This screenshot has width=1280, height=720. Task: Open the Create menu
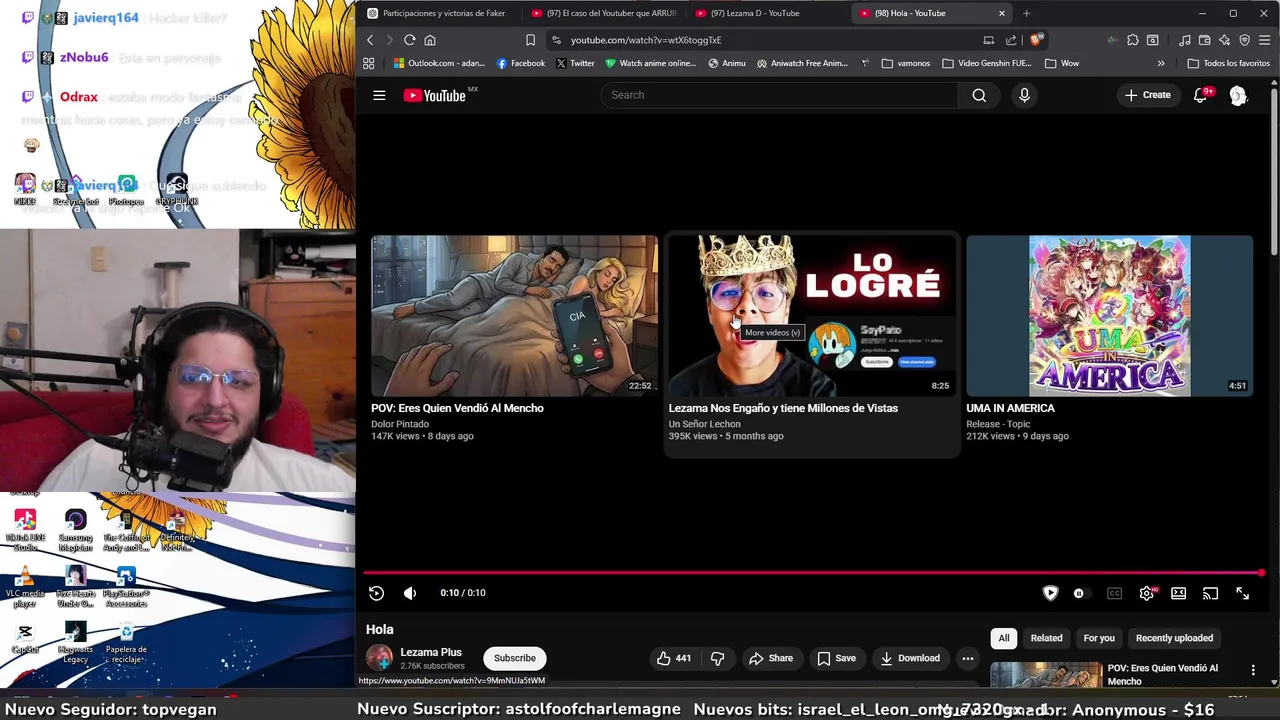click(x=1147, y=95)
